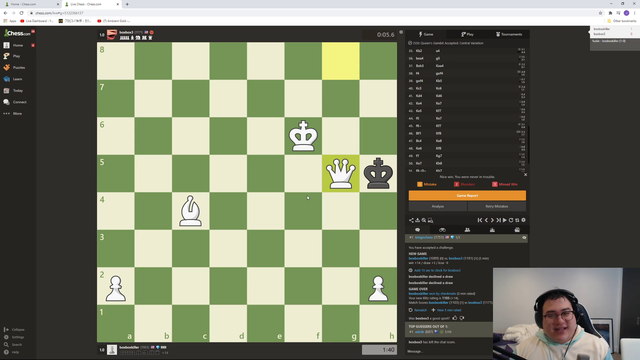Open the chat tab icon
This screenshot has width=640, height=360.
tap(418, 230)
